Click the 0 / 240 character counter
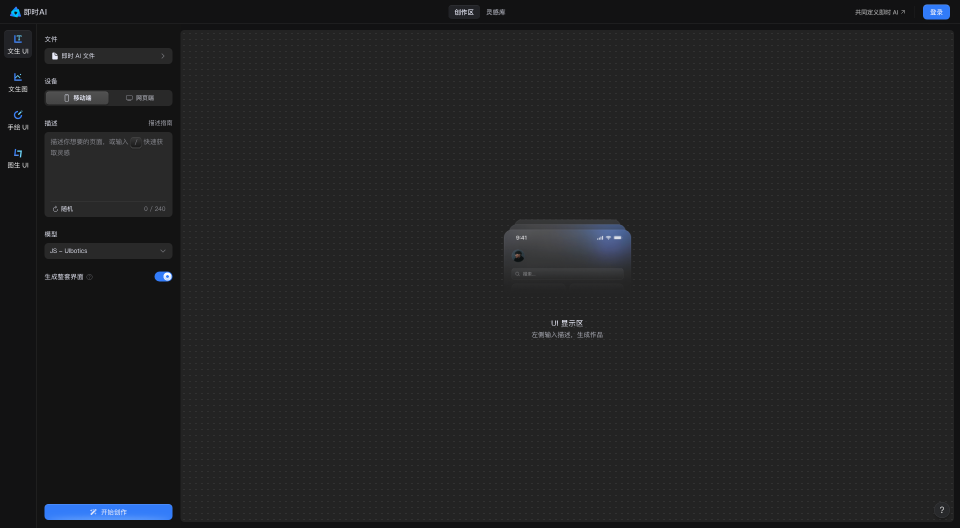The image size is (960, 528). coord(154,209)
